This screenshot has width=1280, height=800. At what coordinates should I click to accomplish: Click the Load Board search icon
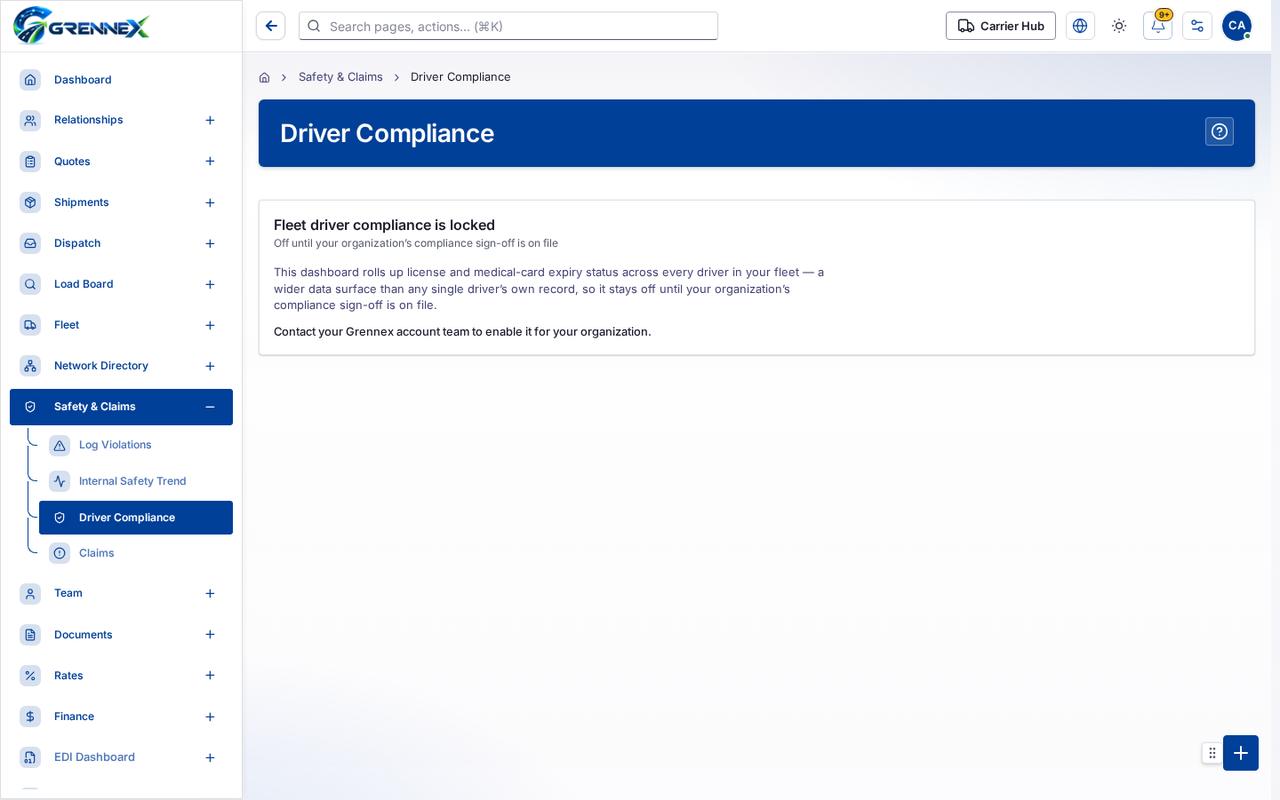pyautogui.click(x=31, y=284)
